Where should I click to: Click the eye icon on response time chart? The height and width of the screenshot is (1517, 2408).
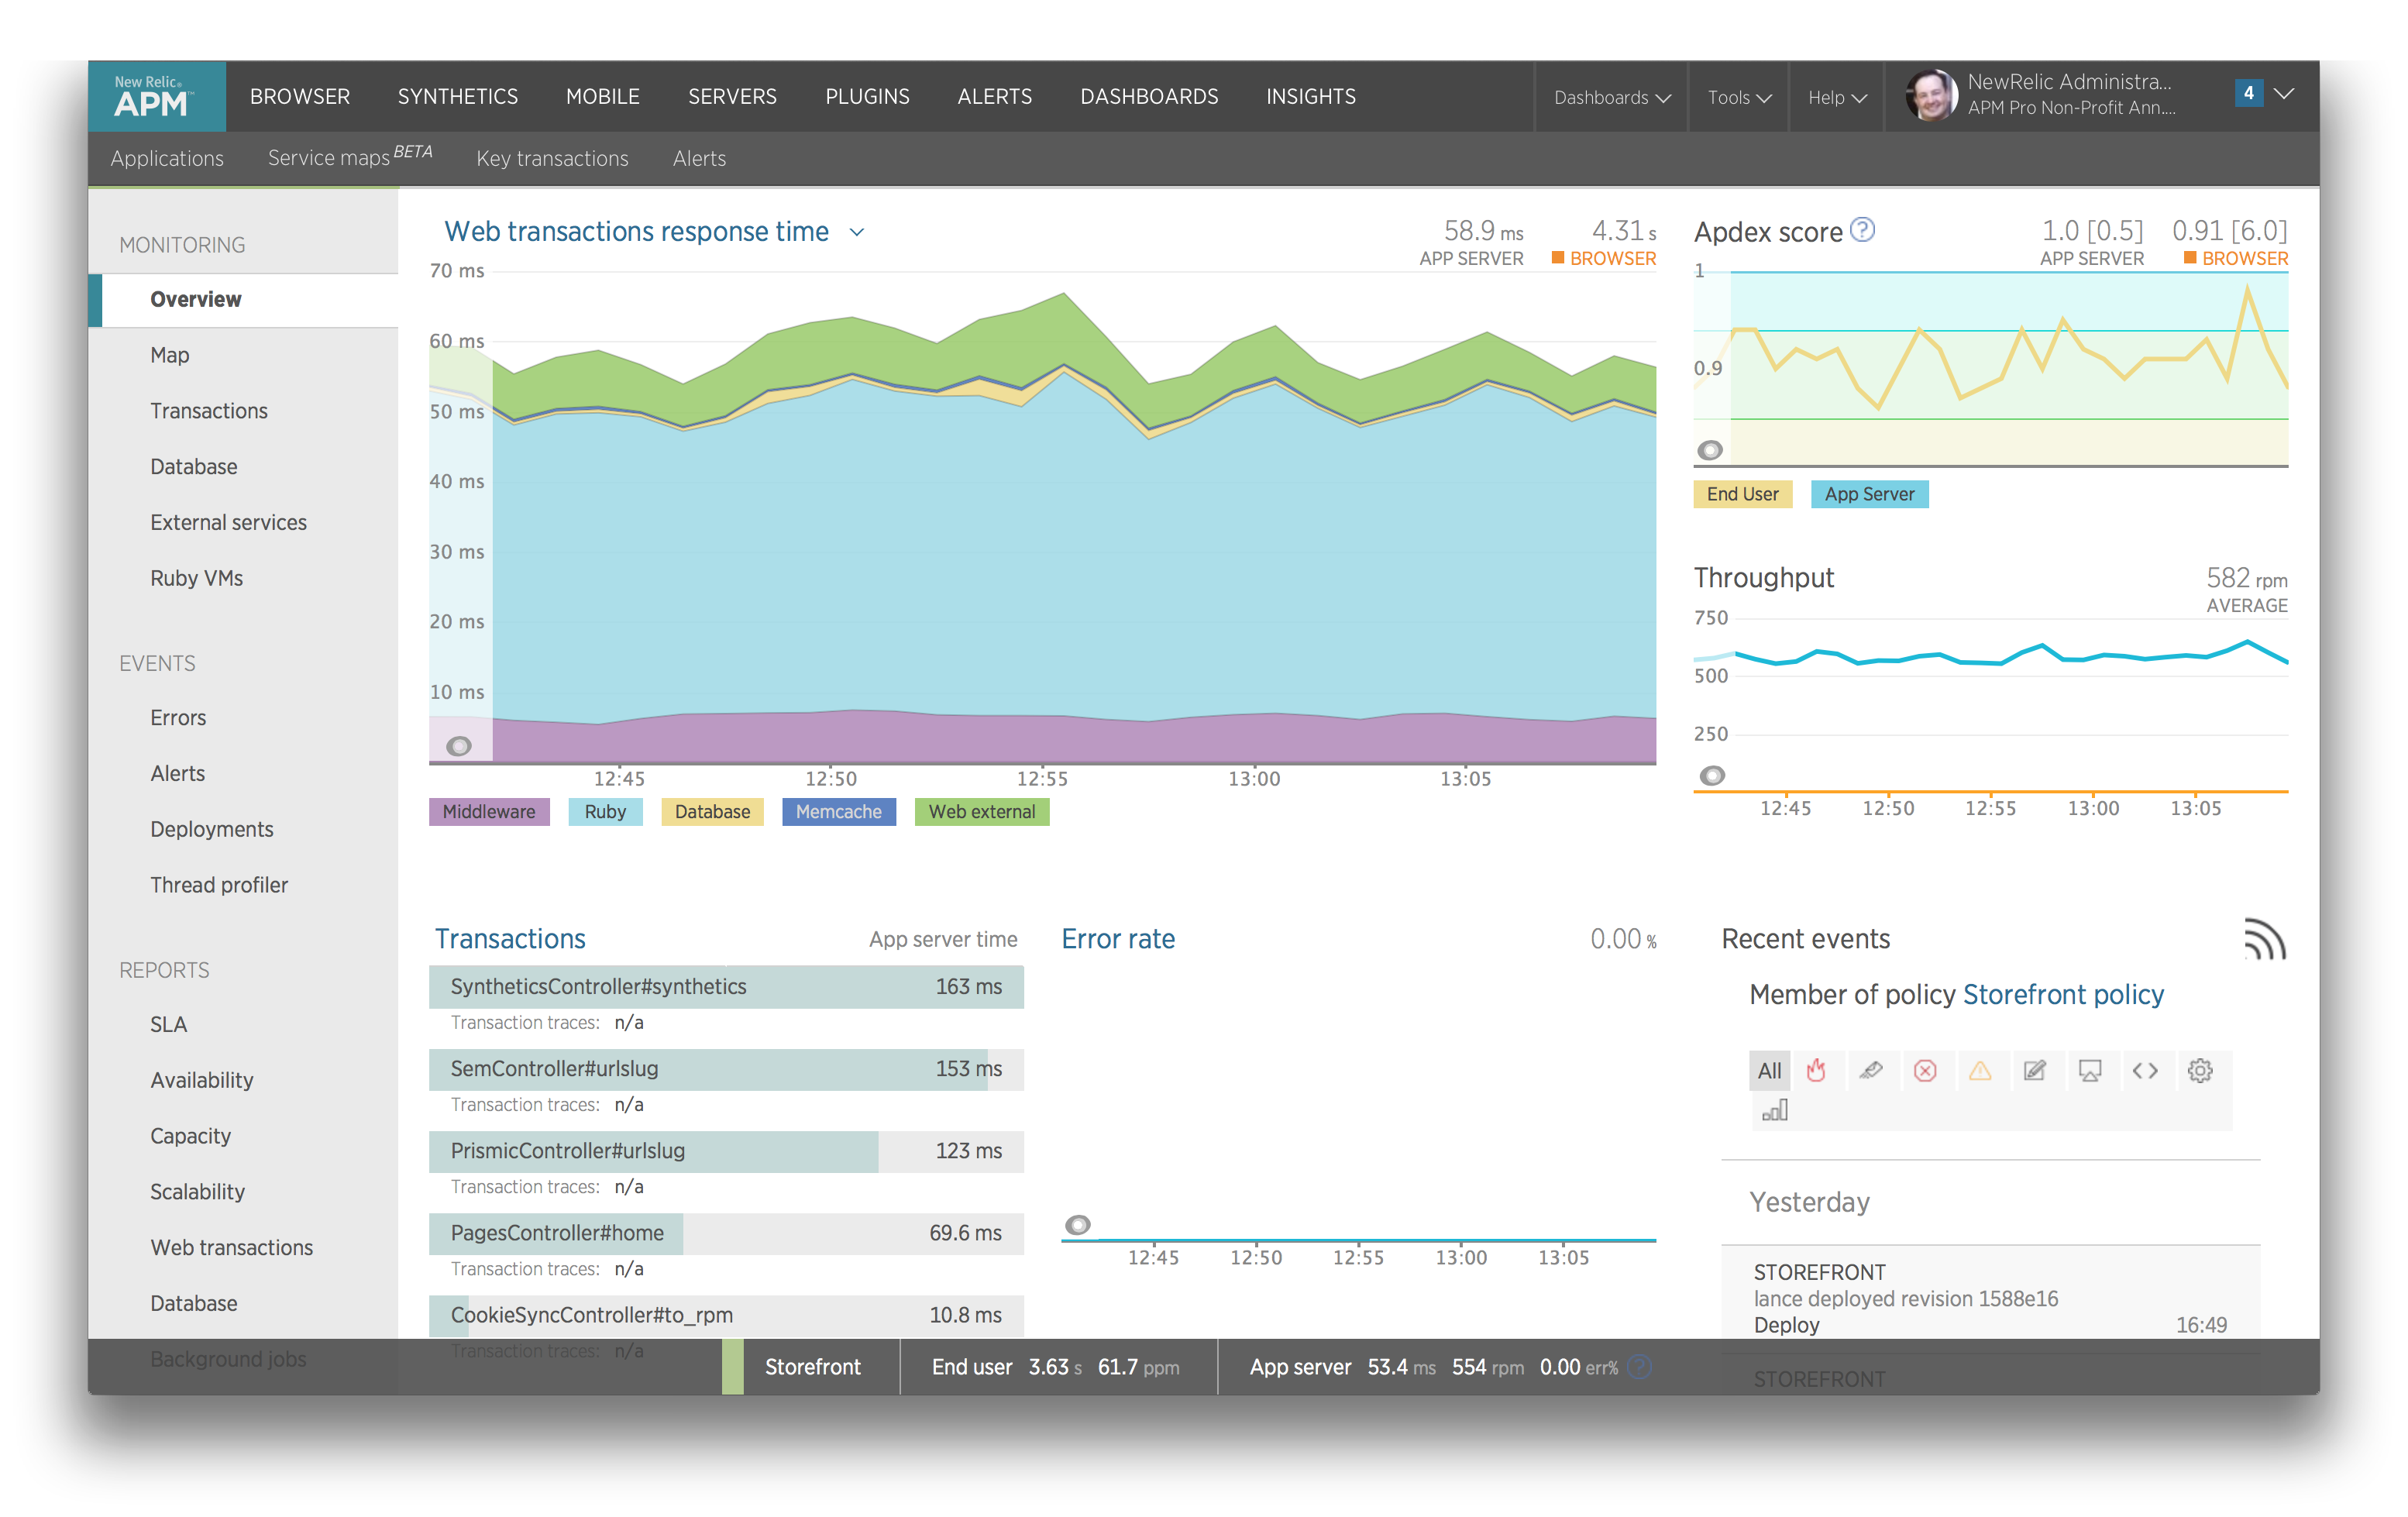(459, 746)
